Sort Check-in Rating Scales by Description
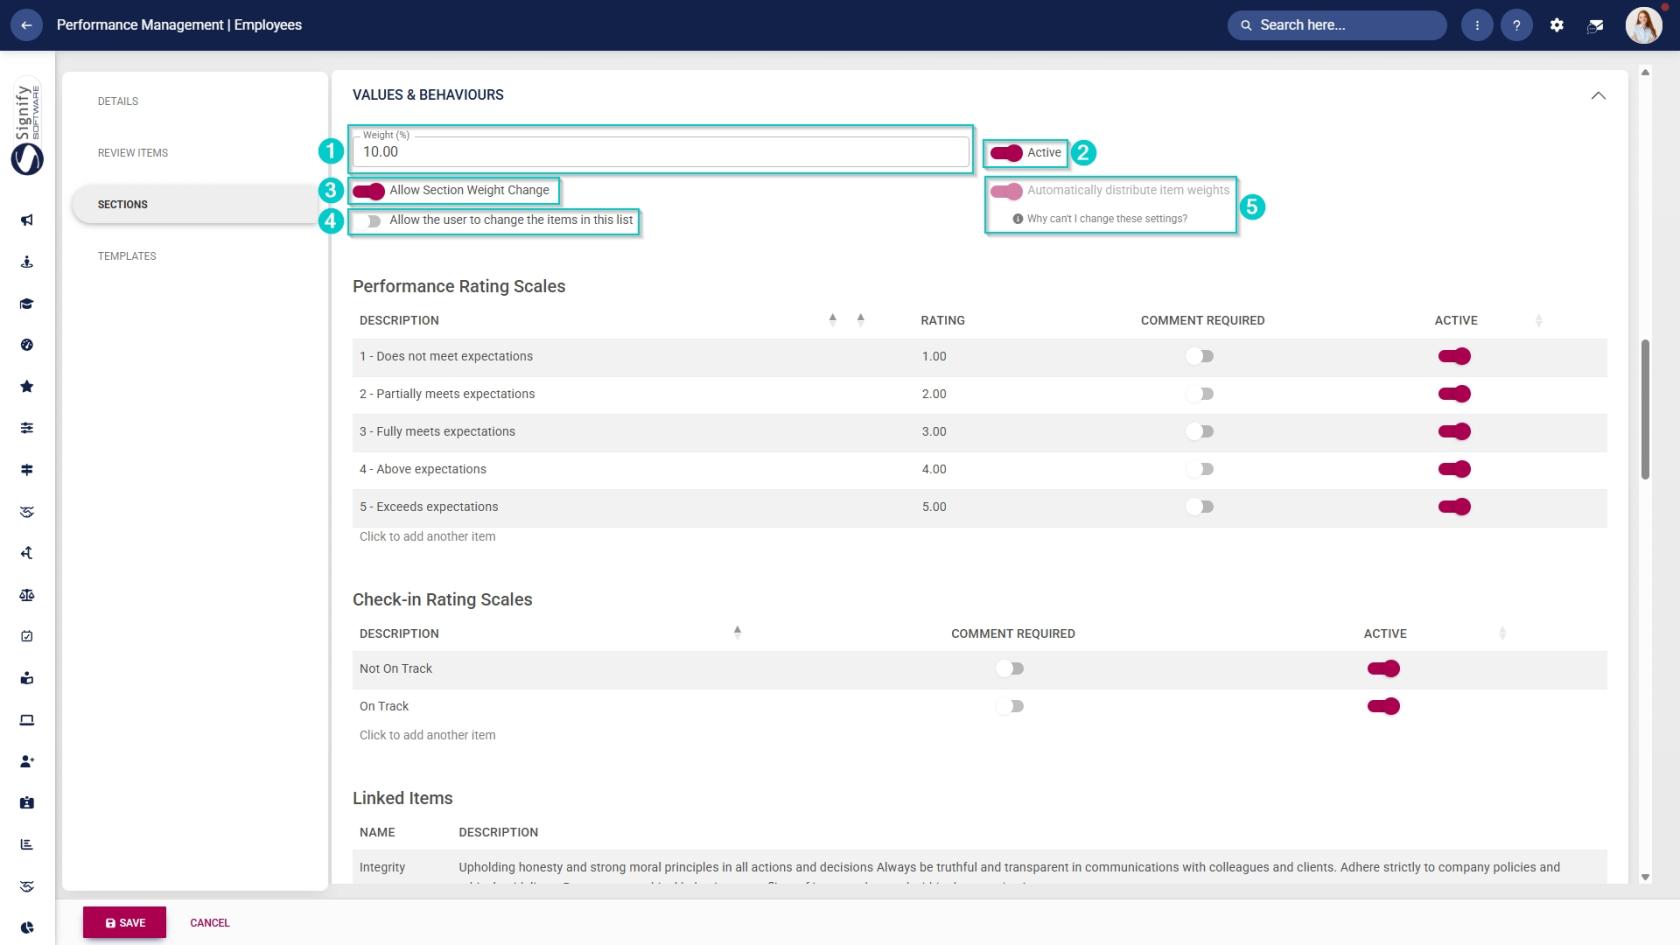The image size is (1680, 945). (737, 632)
